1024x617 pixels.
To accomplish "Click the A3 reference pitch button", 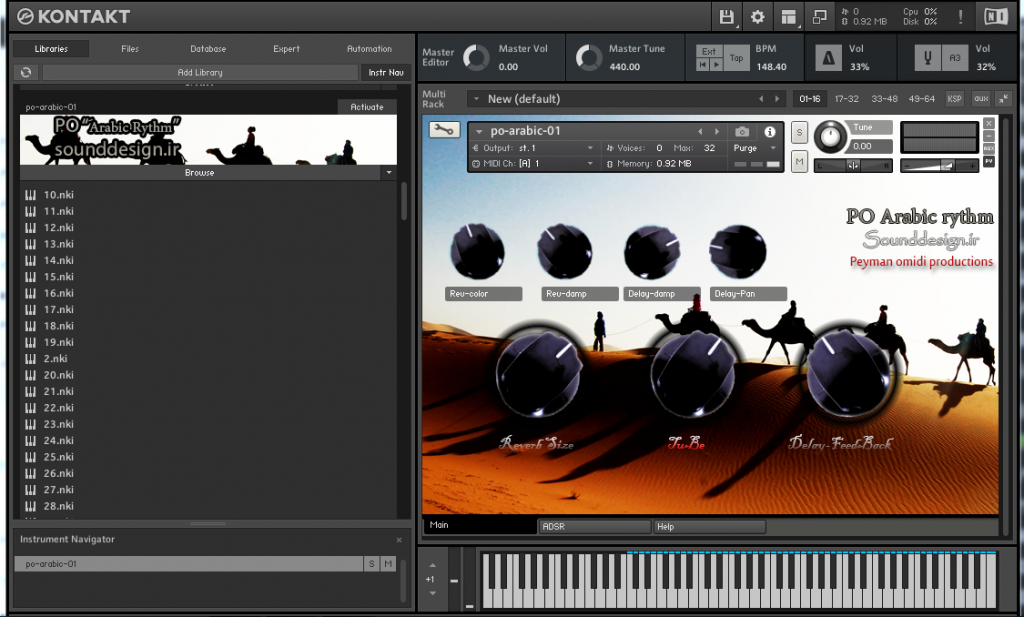I will click(x=955, y=58).
